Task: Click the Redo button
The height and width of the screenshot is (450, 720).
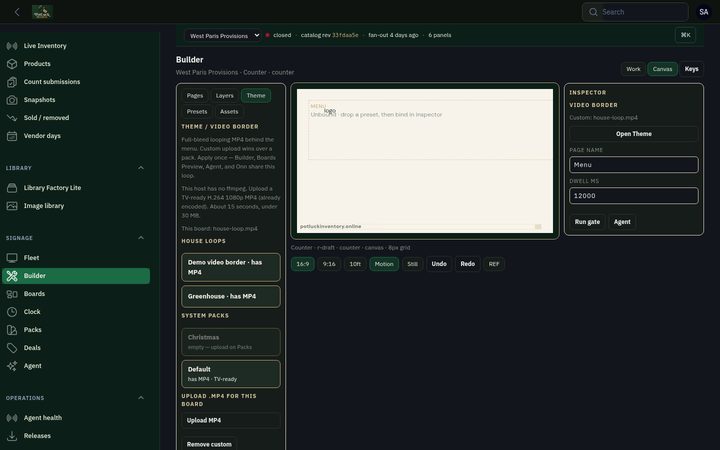Action: tap(467, 264)
